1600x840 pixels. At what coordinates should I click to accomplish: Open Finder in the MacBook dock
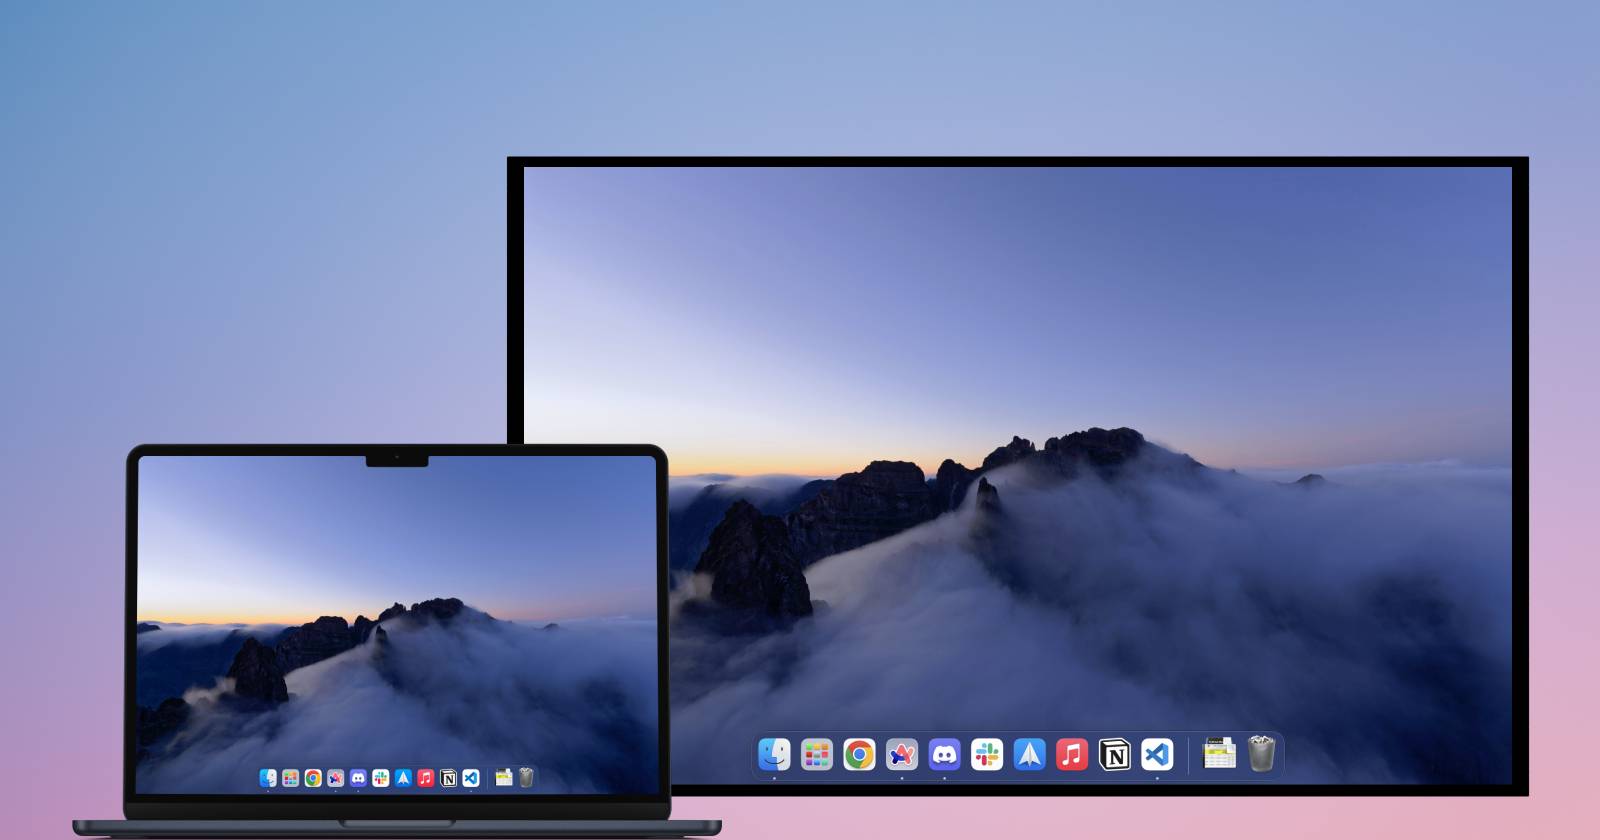[268, 778]
